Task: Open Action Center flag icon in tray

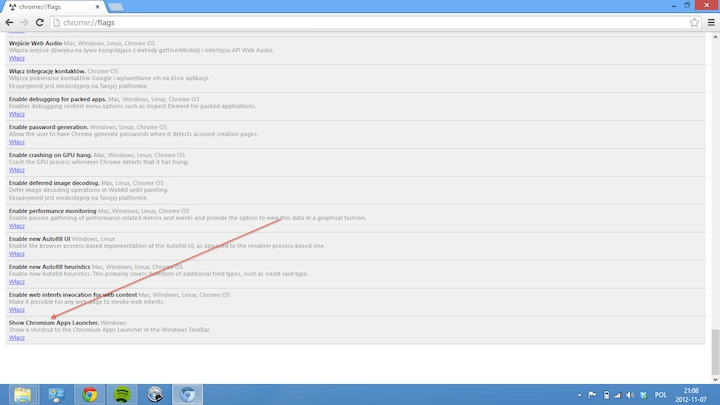Action: (x=592, y=395)
